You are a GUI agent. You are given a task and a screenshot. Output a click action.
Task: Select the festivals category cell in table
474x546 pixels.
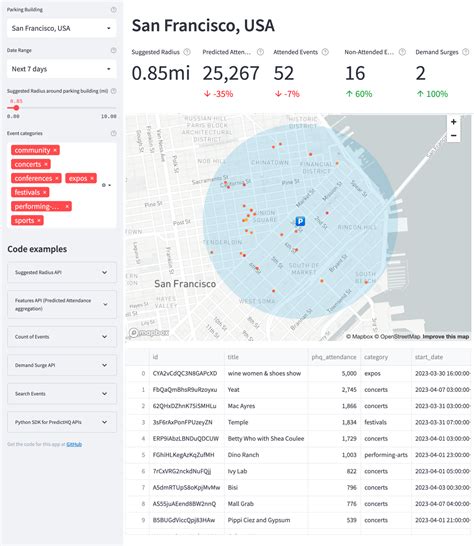coord(386,422)
